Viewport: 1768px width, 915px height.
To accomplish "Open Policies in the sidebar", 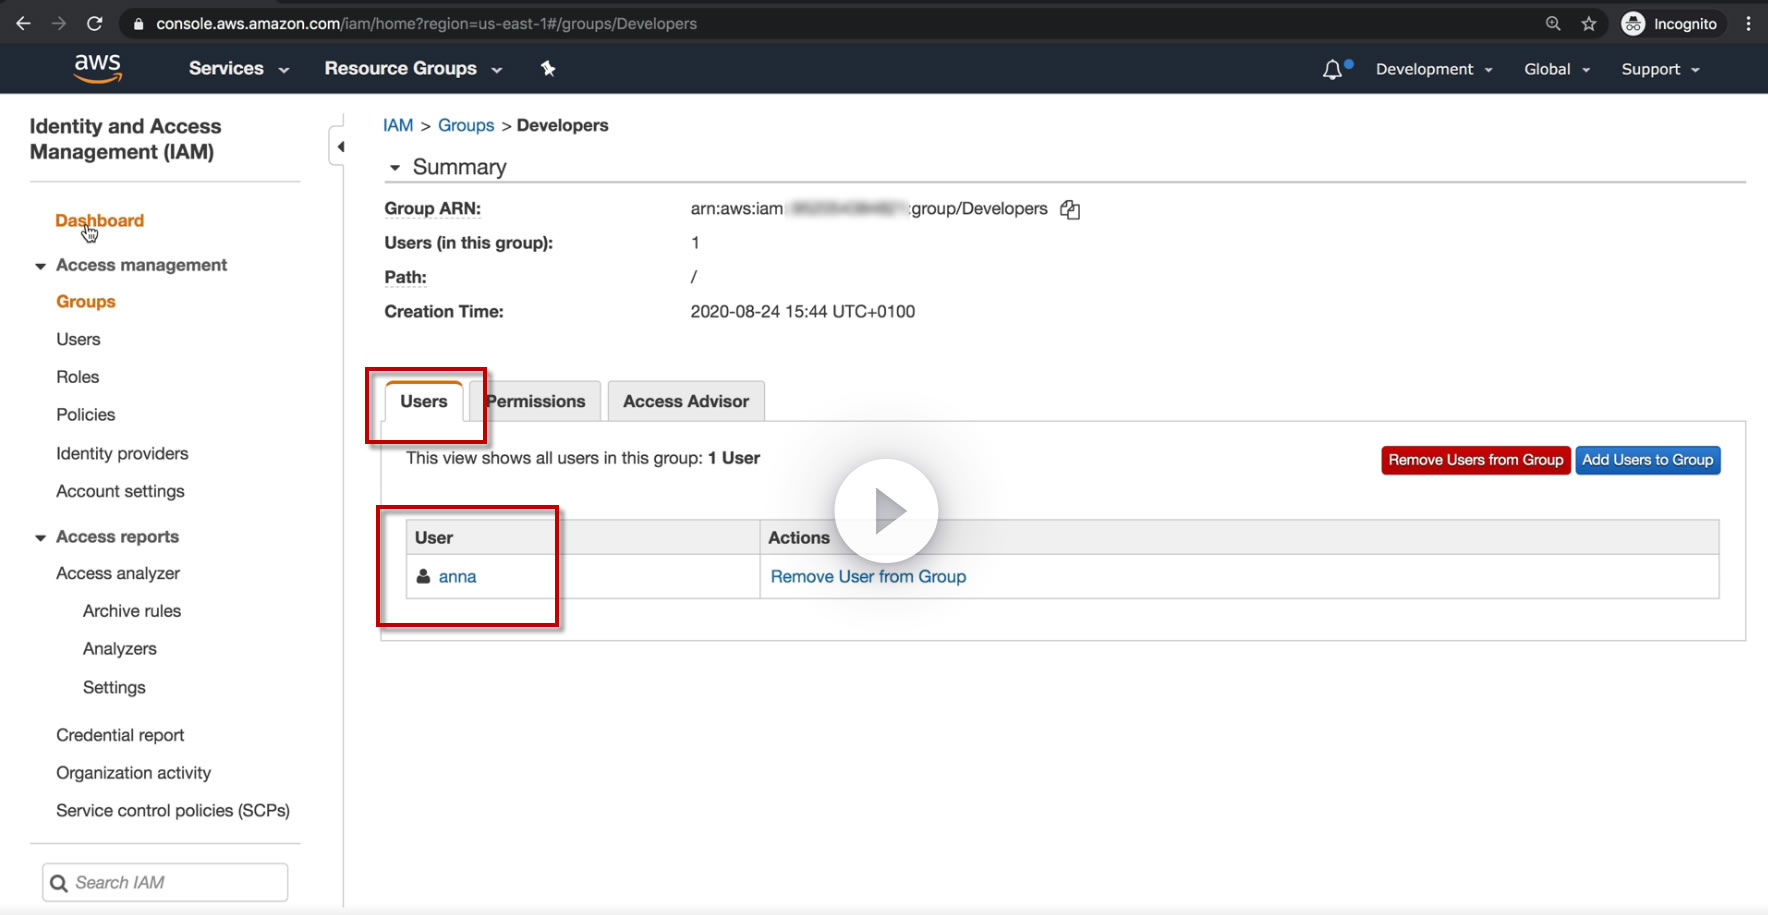I will tap(86, 415).
